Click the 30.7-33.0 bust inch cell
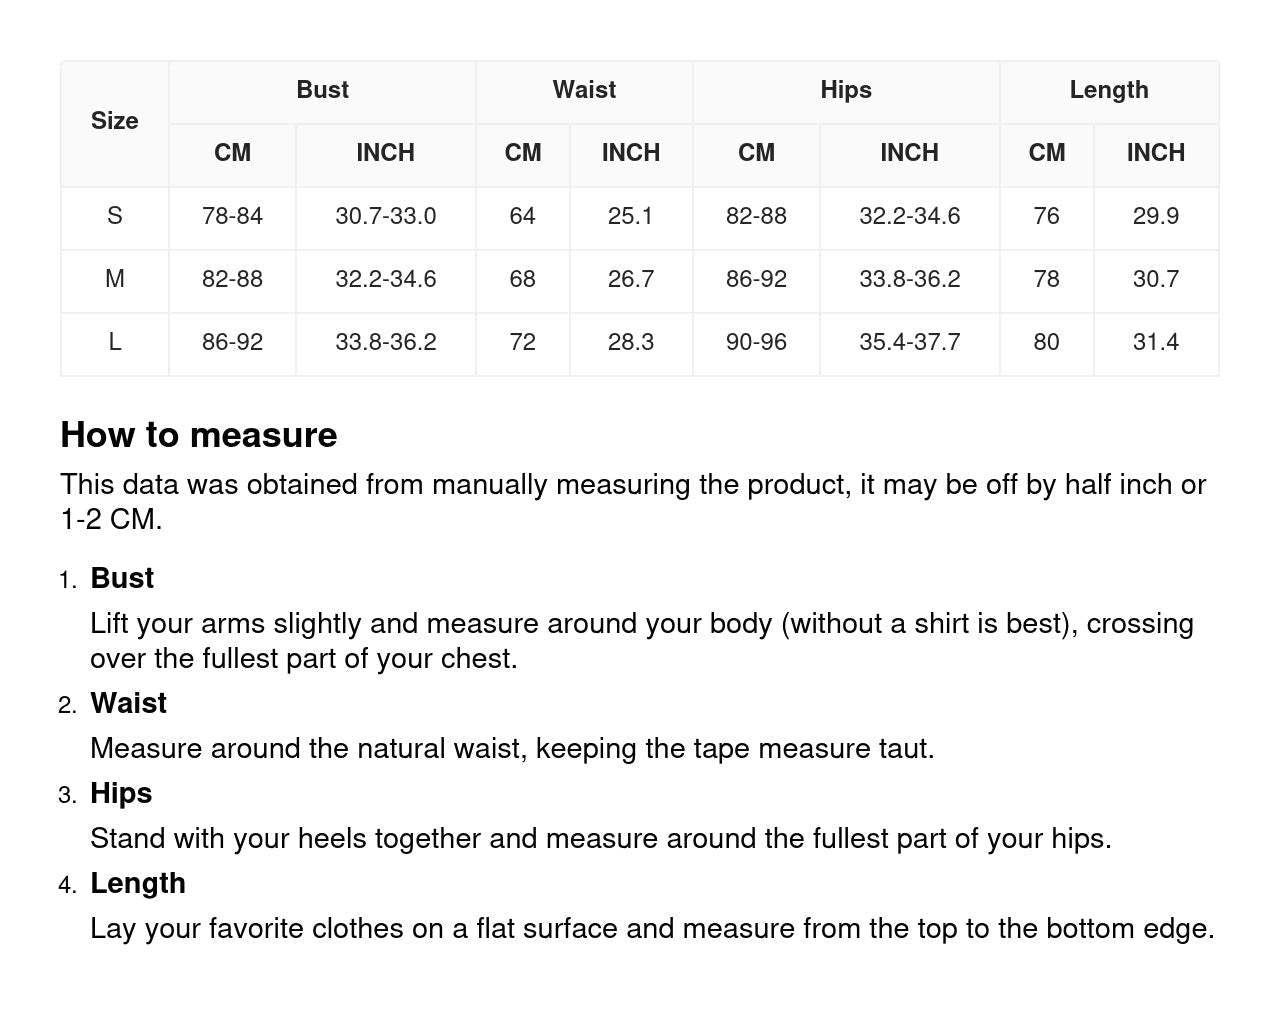This screenshot has width=1280, height=1009. [x=385, y=216]
